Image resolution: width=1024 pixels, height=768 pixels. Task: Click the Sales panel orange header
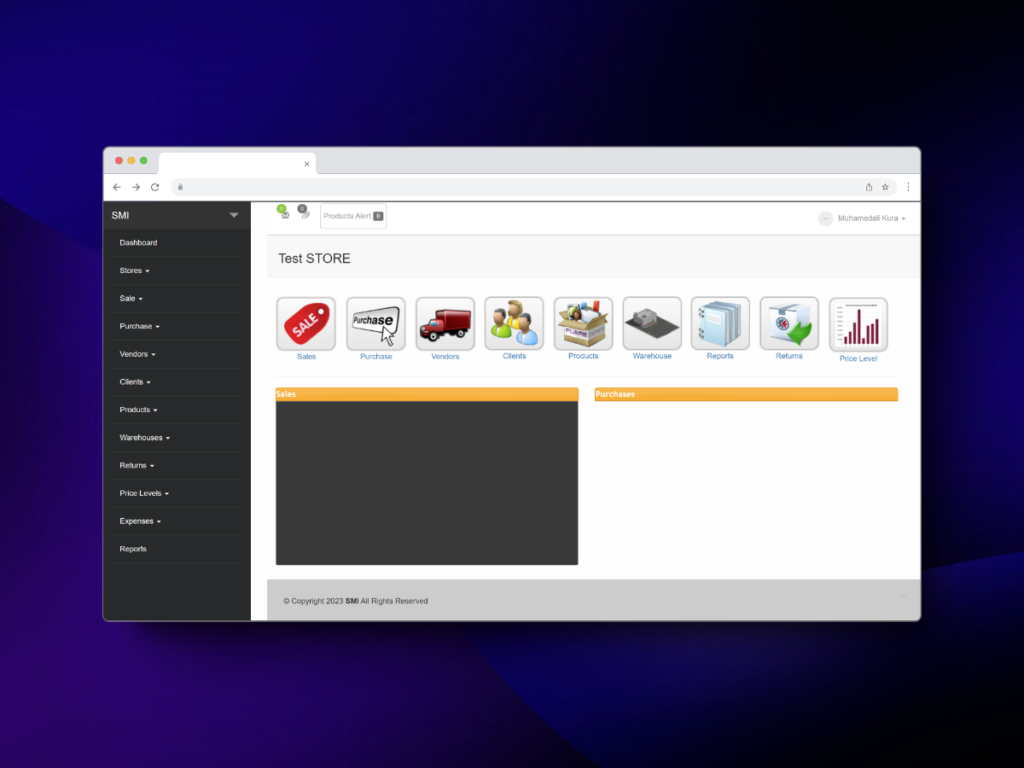click(x=426, y=394)
